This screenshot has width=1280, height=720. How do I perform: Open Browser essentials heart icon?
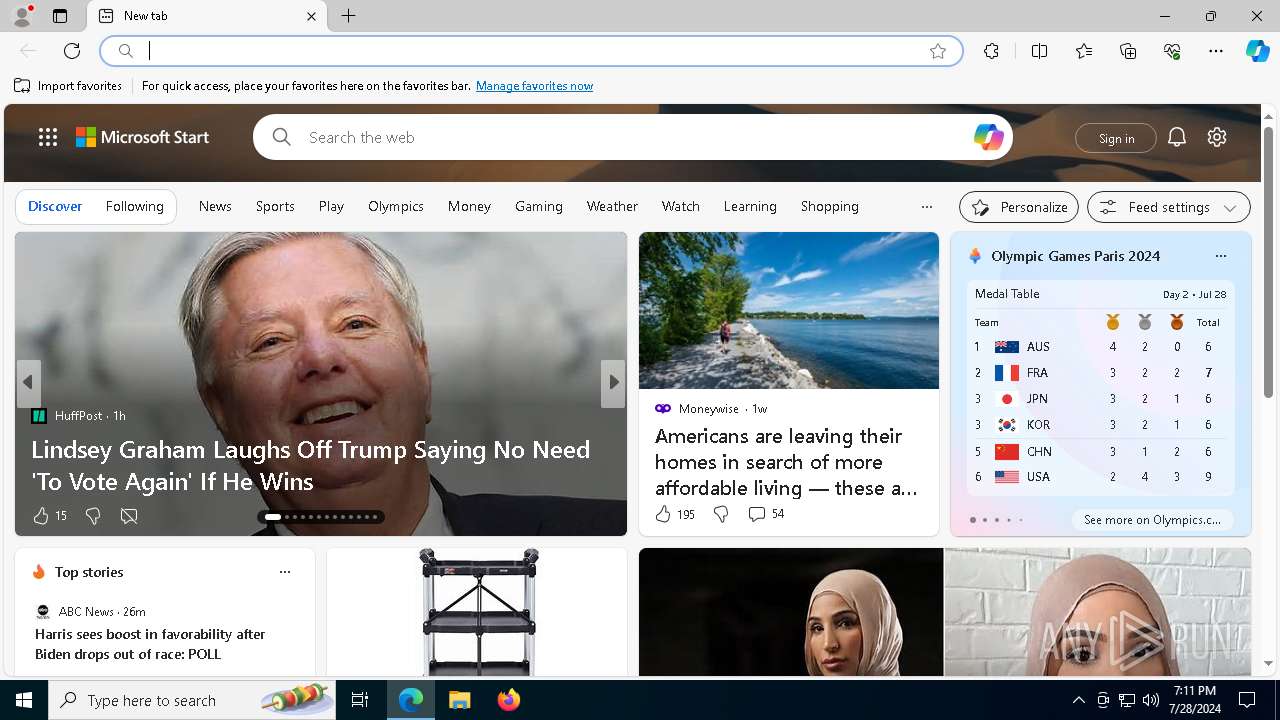coord(1172,51)
